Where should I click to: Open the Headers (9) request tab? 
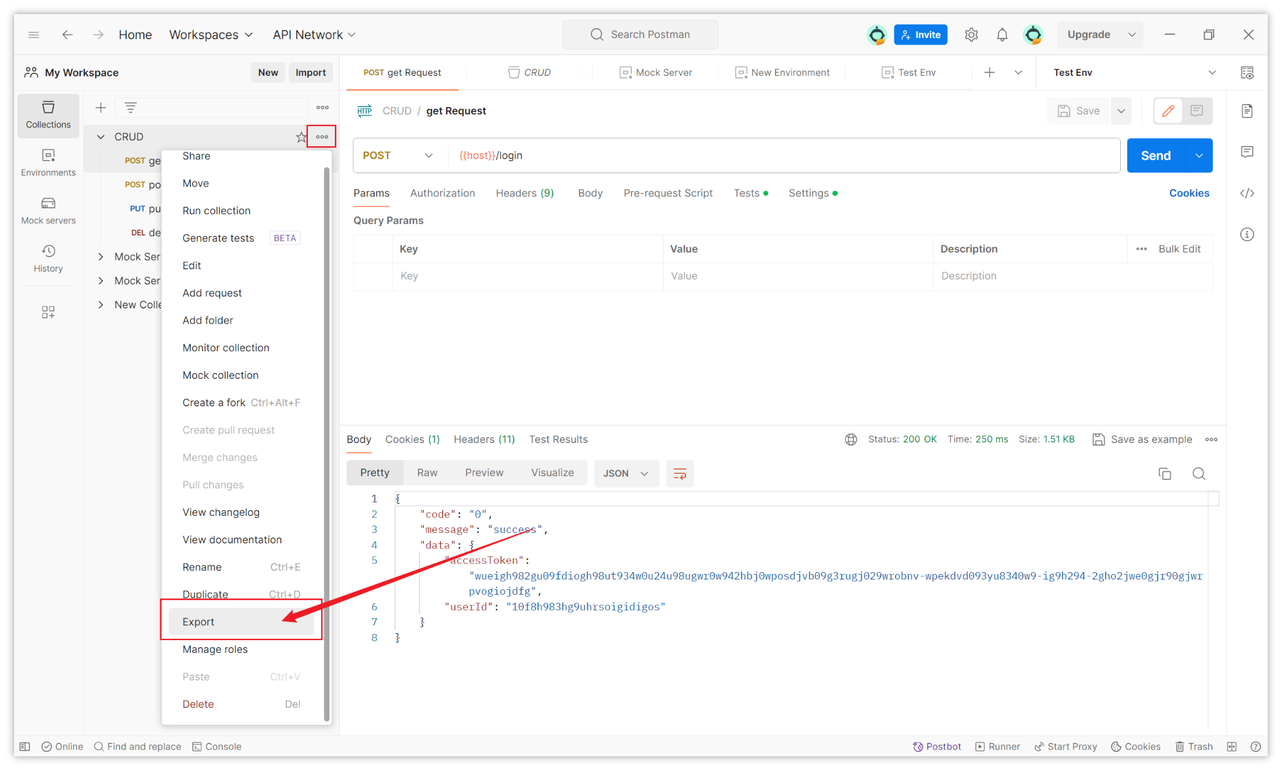(x=525, y=193)
